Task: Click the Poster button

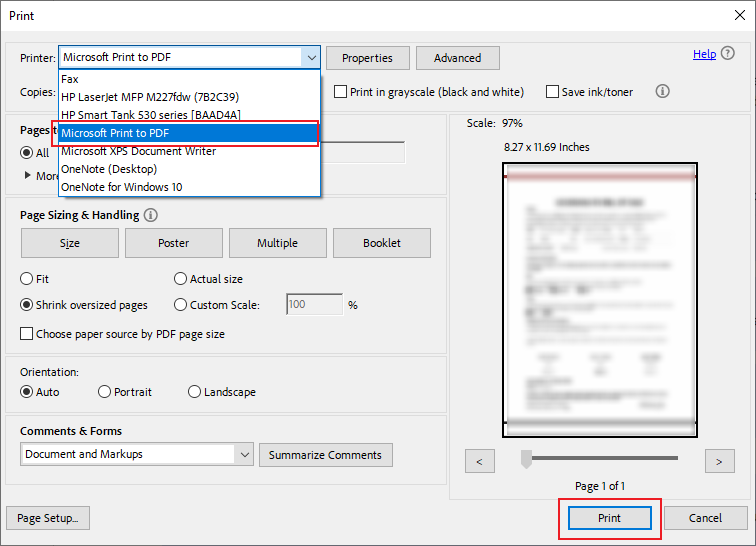Action: (174, 243)
